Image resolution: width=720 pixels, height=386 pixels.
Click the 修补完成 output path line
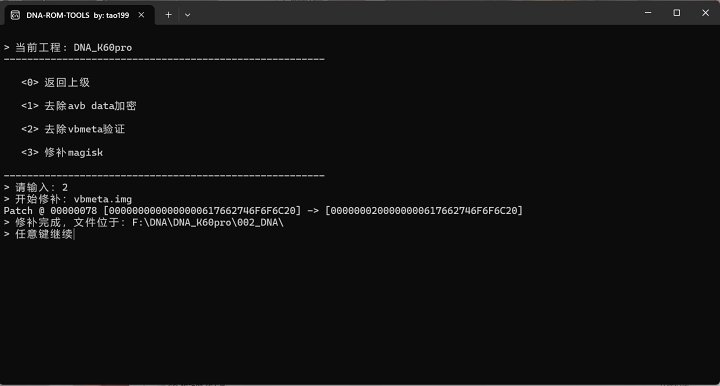(144, 223)
